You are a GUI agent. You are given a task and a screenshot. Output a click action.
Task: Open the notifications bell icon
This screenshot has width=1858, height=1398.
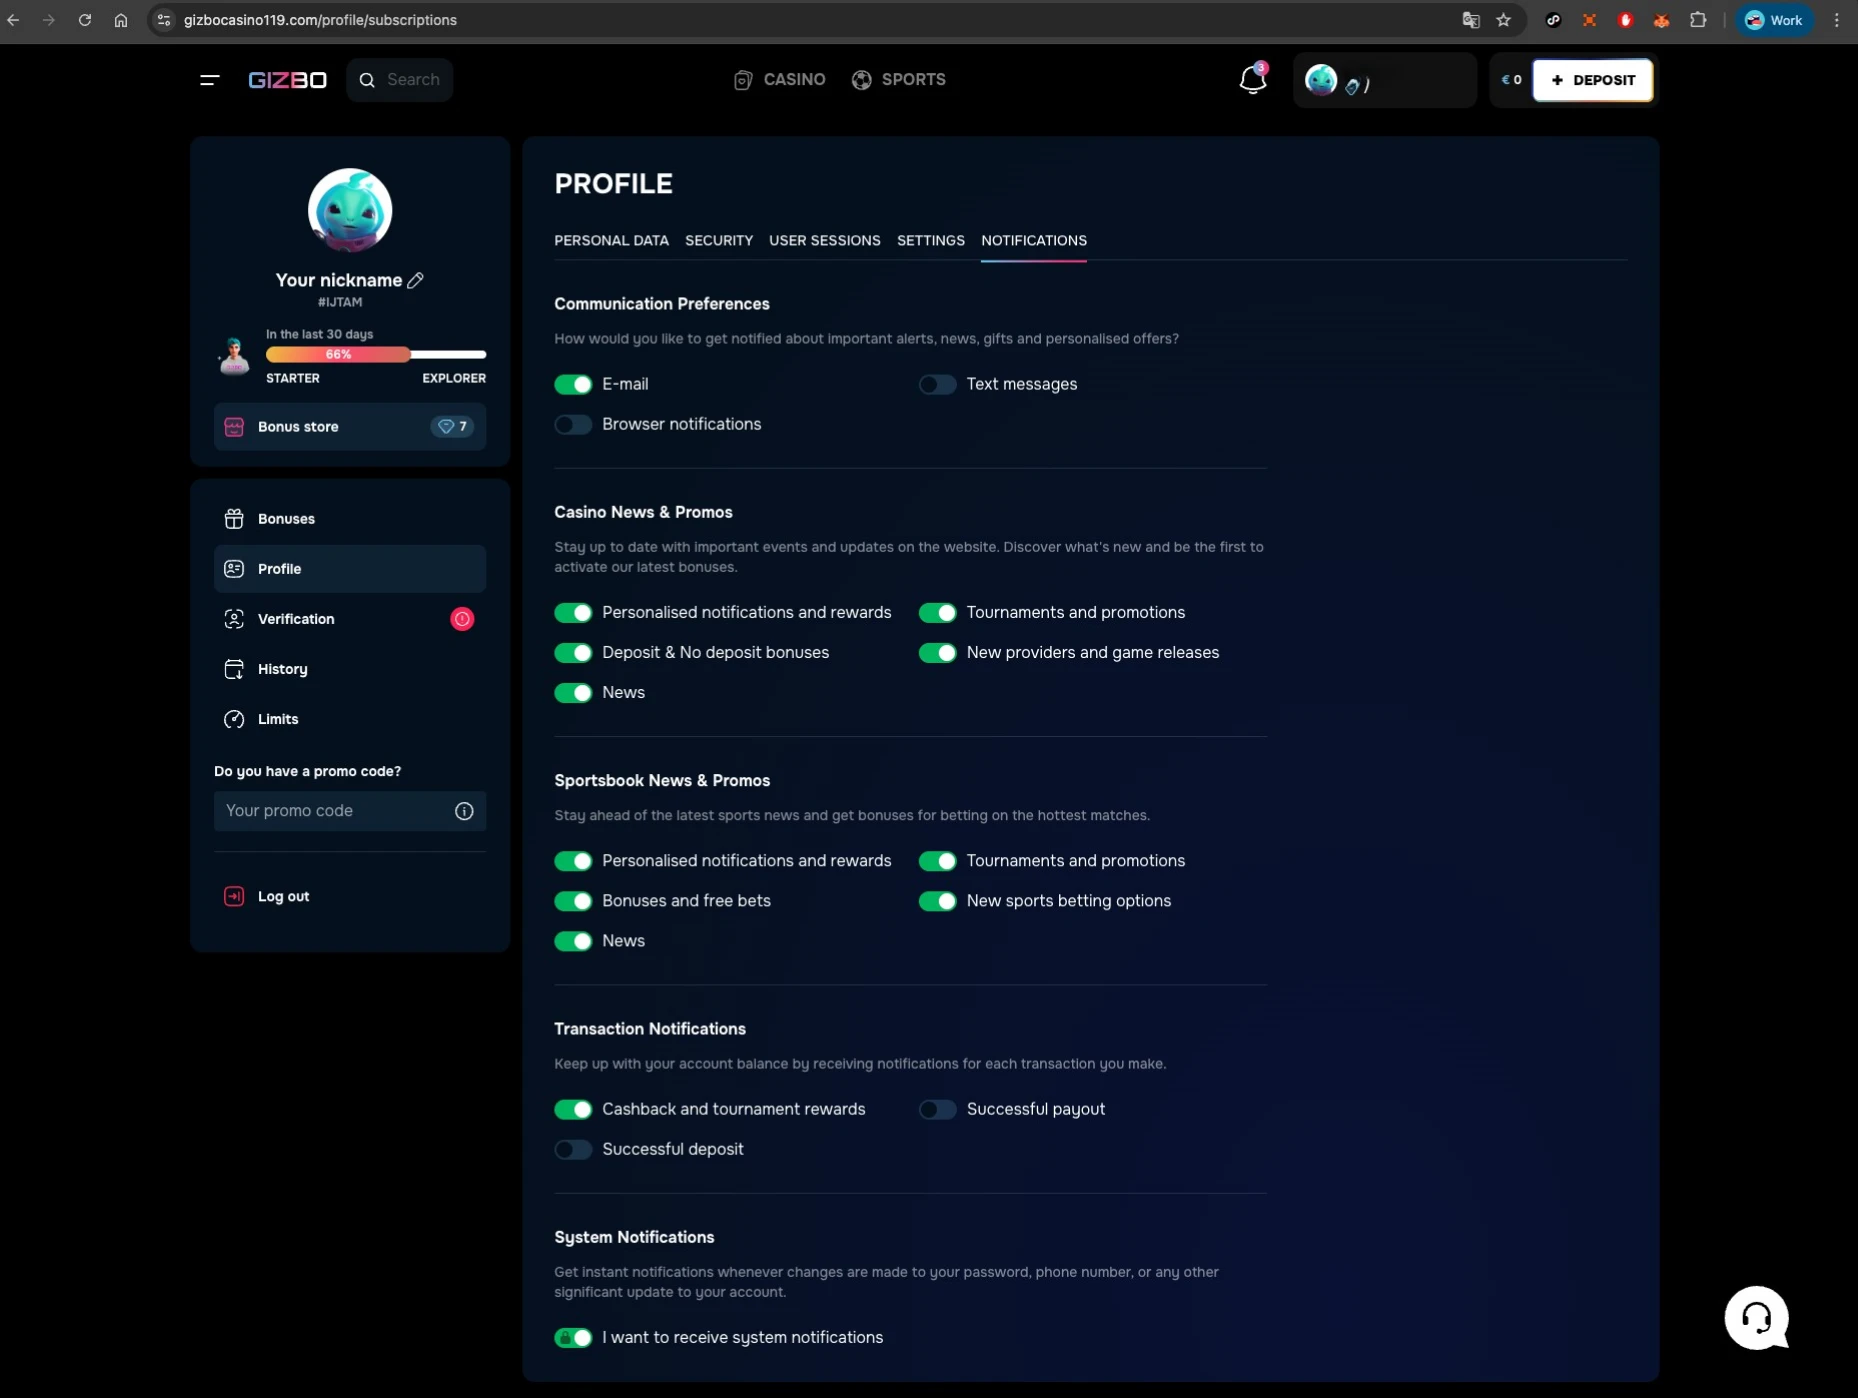(x=1253, y=79)
